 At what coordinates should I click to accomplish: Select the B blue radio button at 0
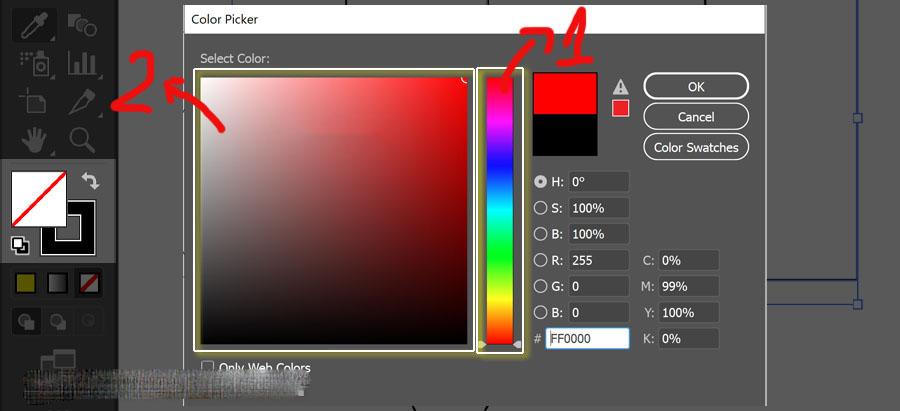[x=540, y=312]
